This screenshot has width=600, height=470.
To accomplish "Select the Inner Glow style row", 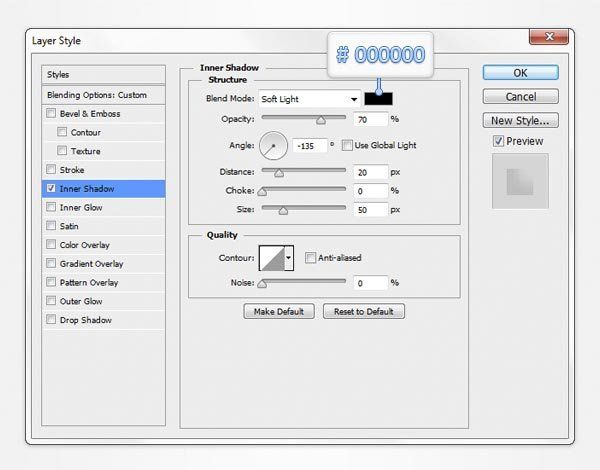I will [103, 207].
